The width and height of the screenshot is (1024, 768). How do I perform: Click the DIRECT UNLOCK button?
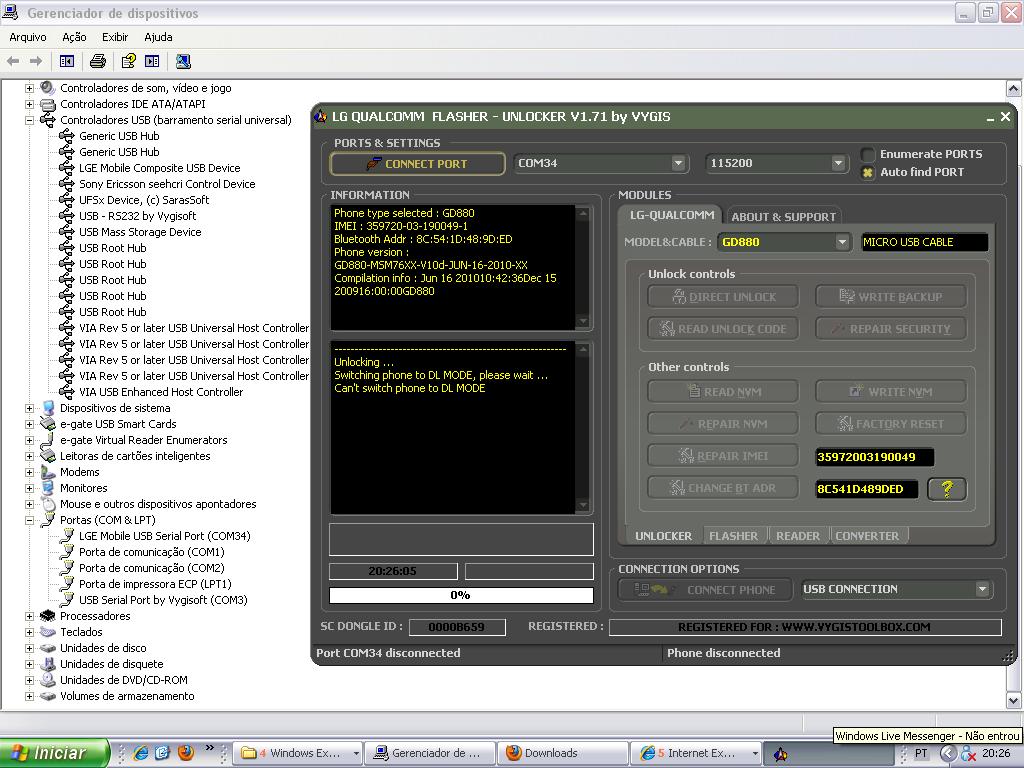coord(723,297)
